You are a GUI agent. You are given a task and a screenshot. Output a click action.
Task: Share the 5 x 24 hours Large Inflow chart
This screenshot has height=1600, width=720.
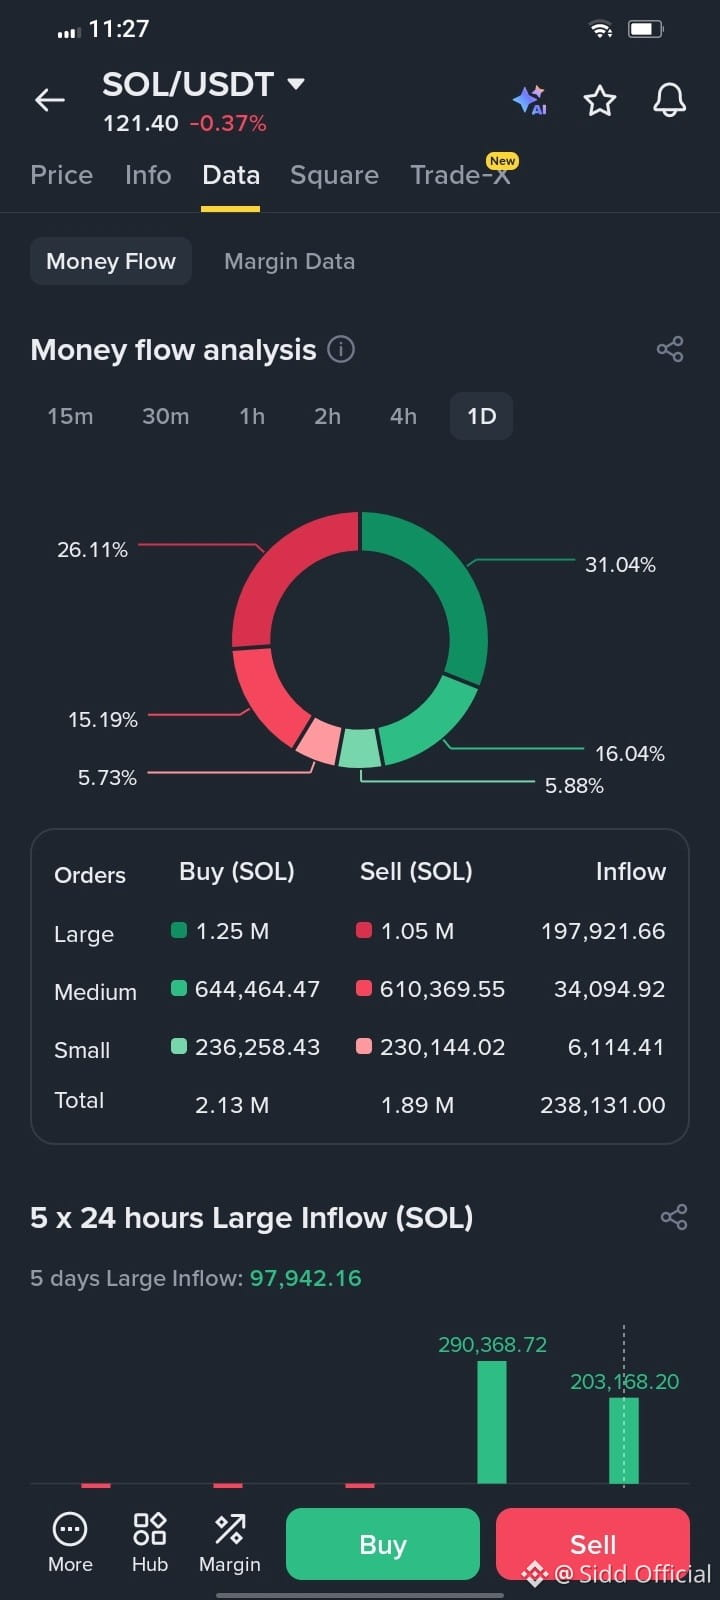674,1217
